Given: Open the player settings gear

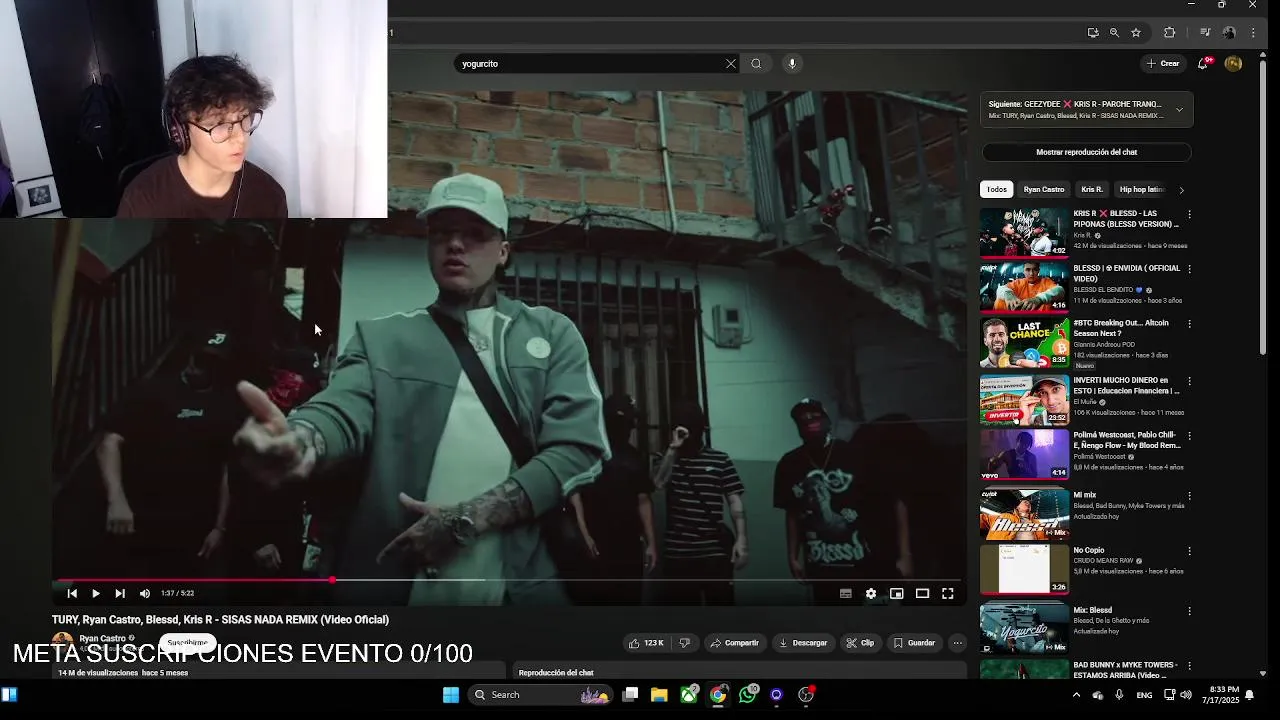Looking at the screenshot, I should click(x=871, y=593).
